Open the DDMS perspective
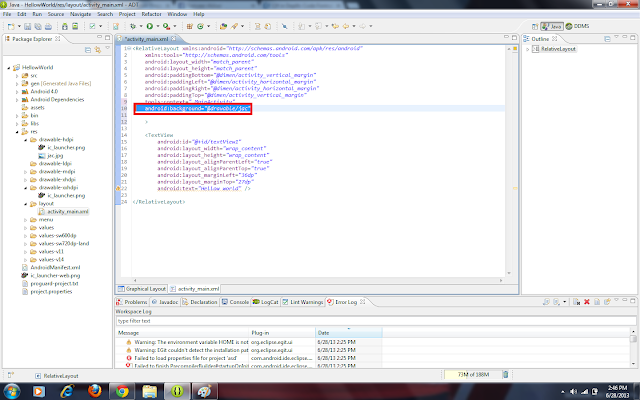Viewport: 640px width, 400px height. 577,26
